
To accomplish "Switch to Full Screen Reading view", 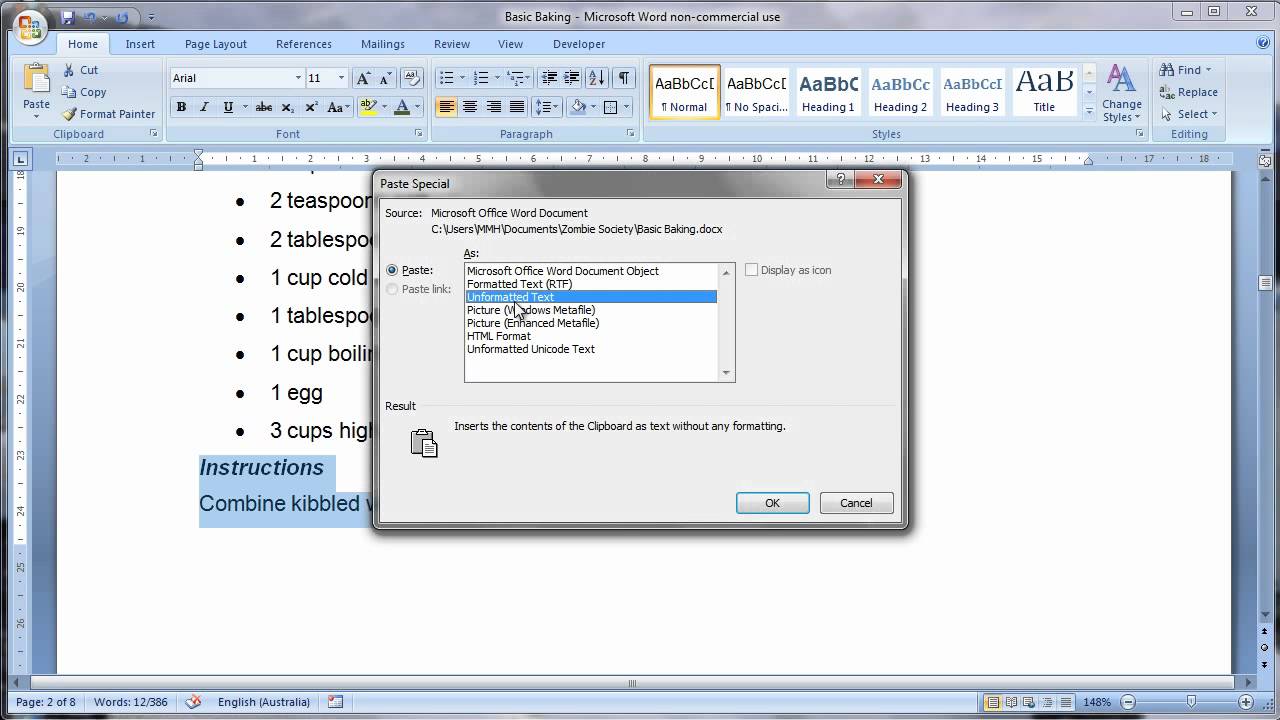I will [1012, 702].
